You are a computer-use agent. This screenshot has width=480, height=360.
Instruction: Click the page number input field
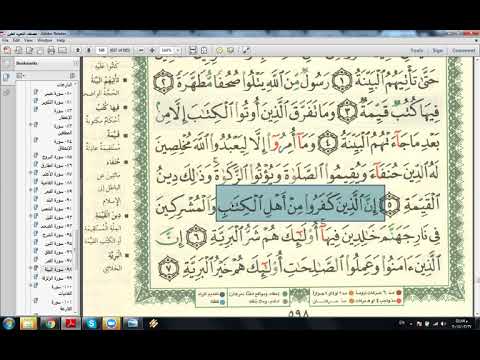(x=102, y=50)
